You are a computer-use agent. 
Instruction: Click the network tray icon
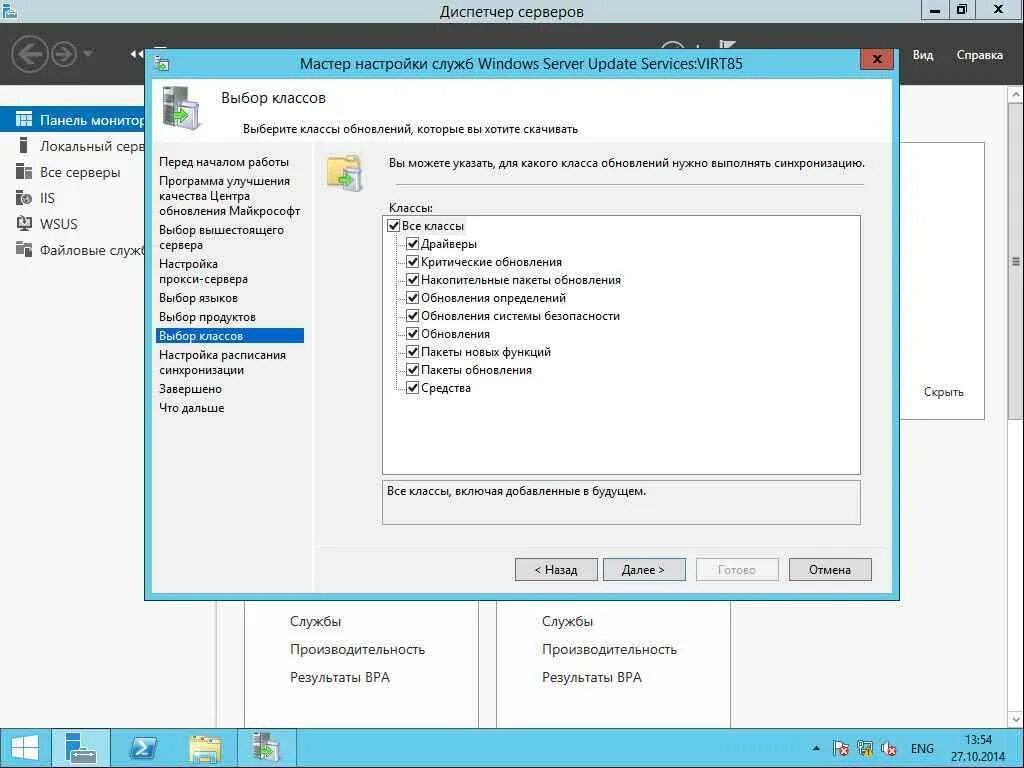(865, 748)
